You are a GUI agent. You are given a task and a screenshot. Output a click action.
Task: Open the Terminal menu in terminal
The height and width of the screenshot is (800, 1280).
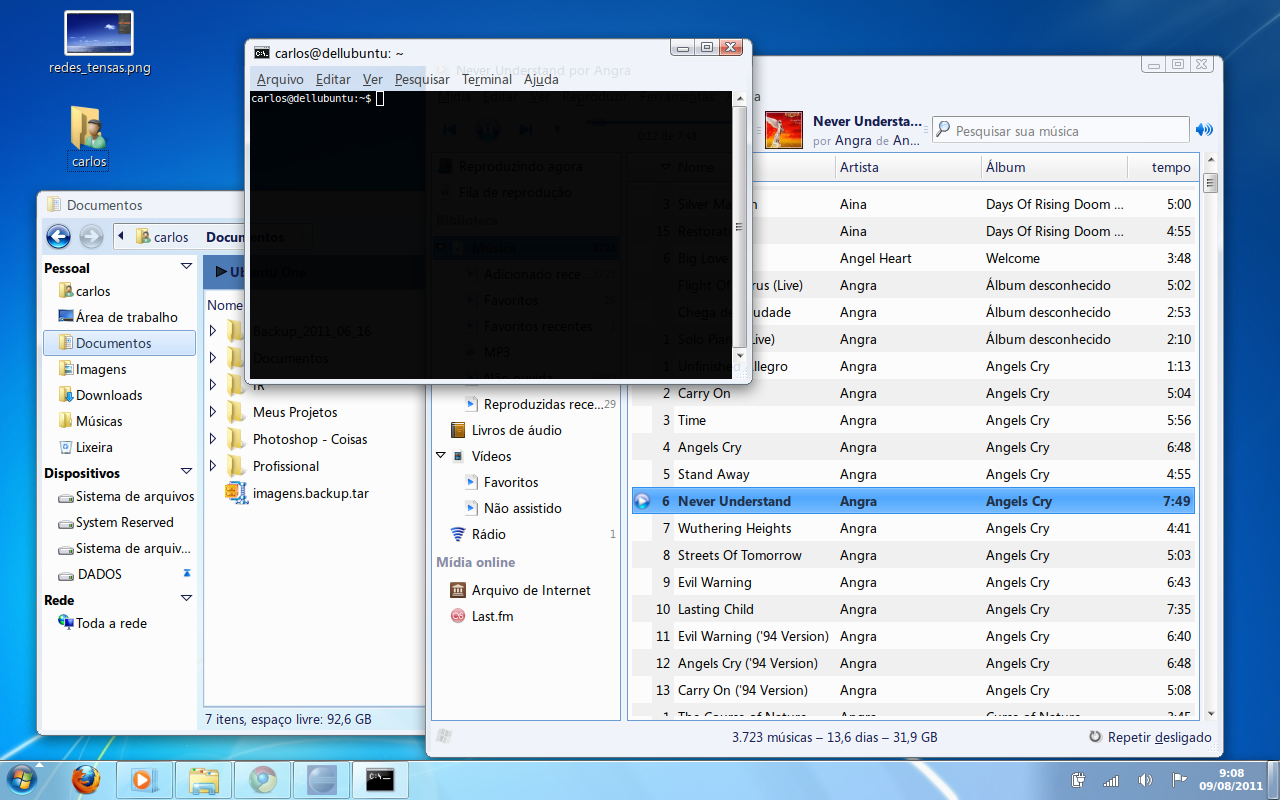[x=487, y=79]
